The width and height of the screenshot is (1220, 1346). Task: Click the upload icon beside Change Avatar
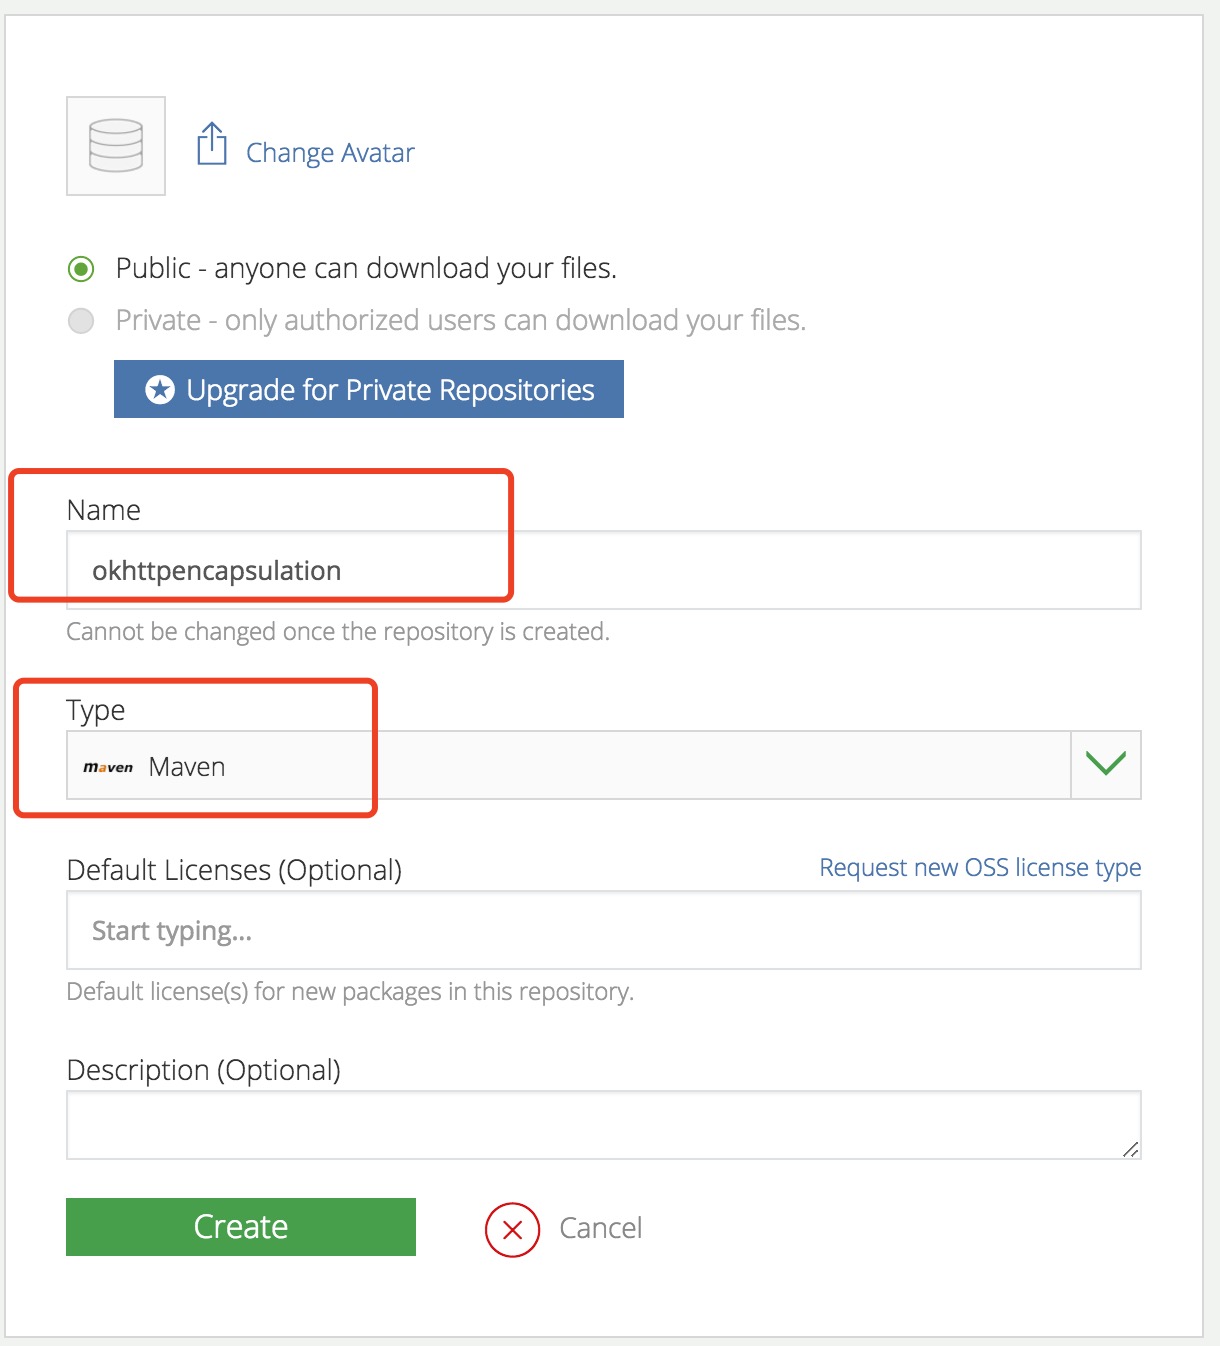(x=212, y=144)
